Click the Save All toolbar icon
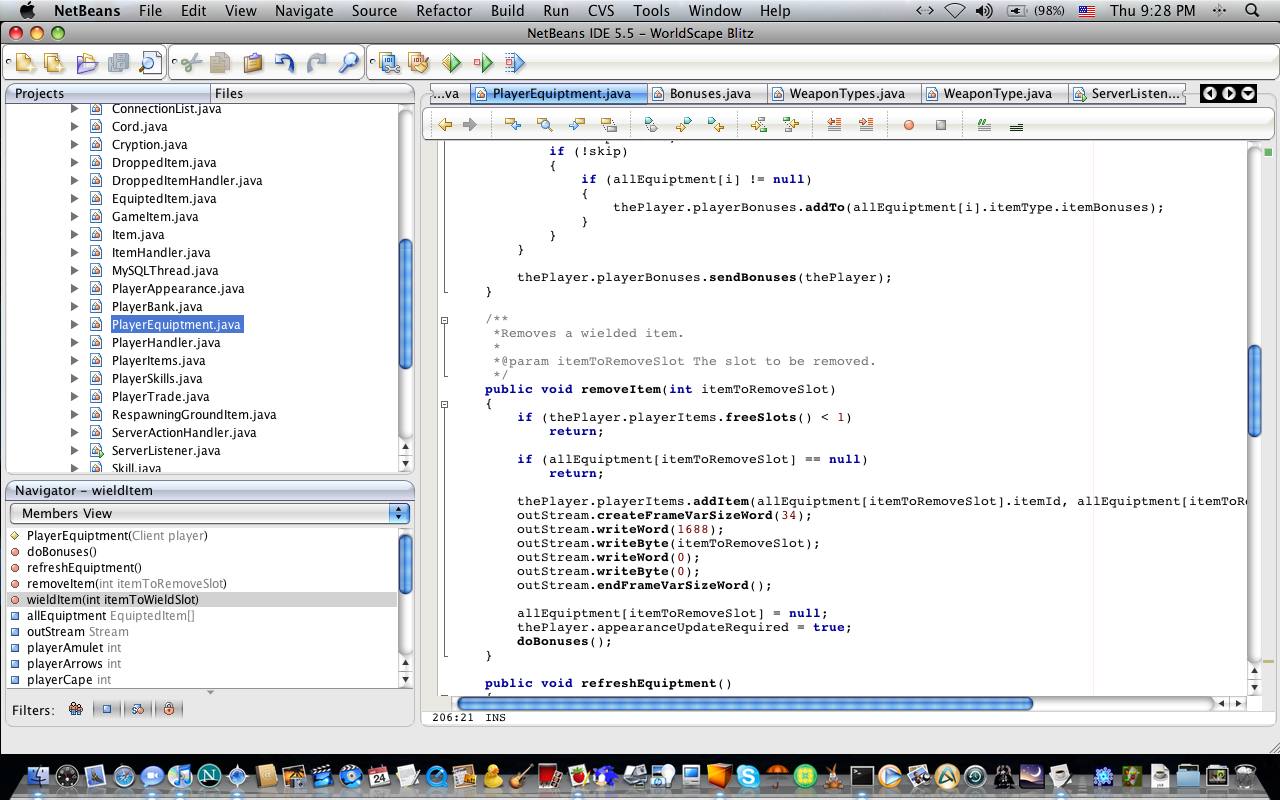1280x800 pixels. [x=118, y=64]
